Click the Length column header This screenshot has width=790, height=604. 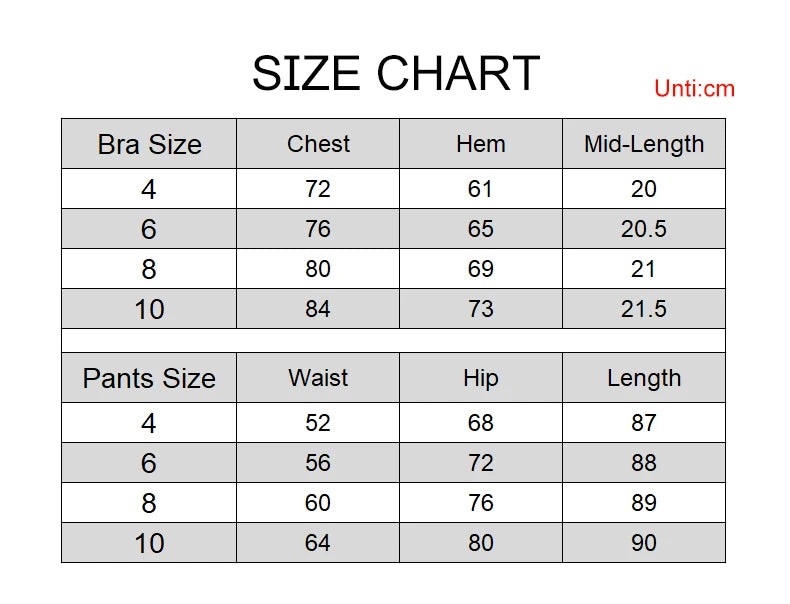pyautogui.click(x=643, y=378)
